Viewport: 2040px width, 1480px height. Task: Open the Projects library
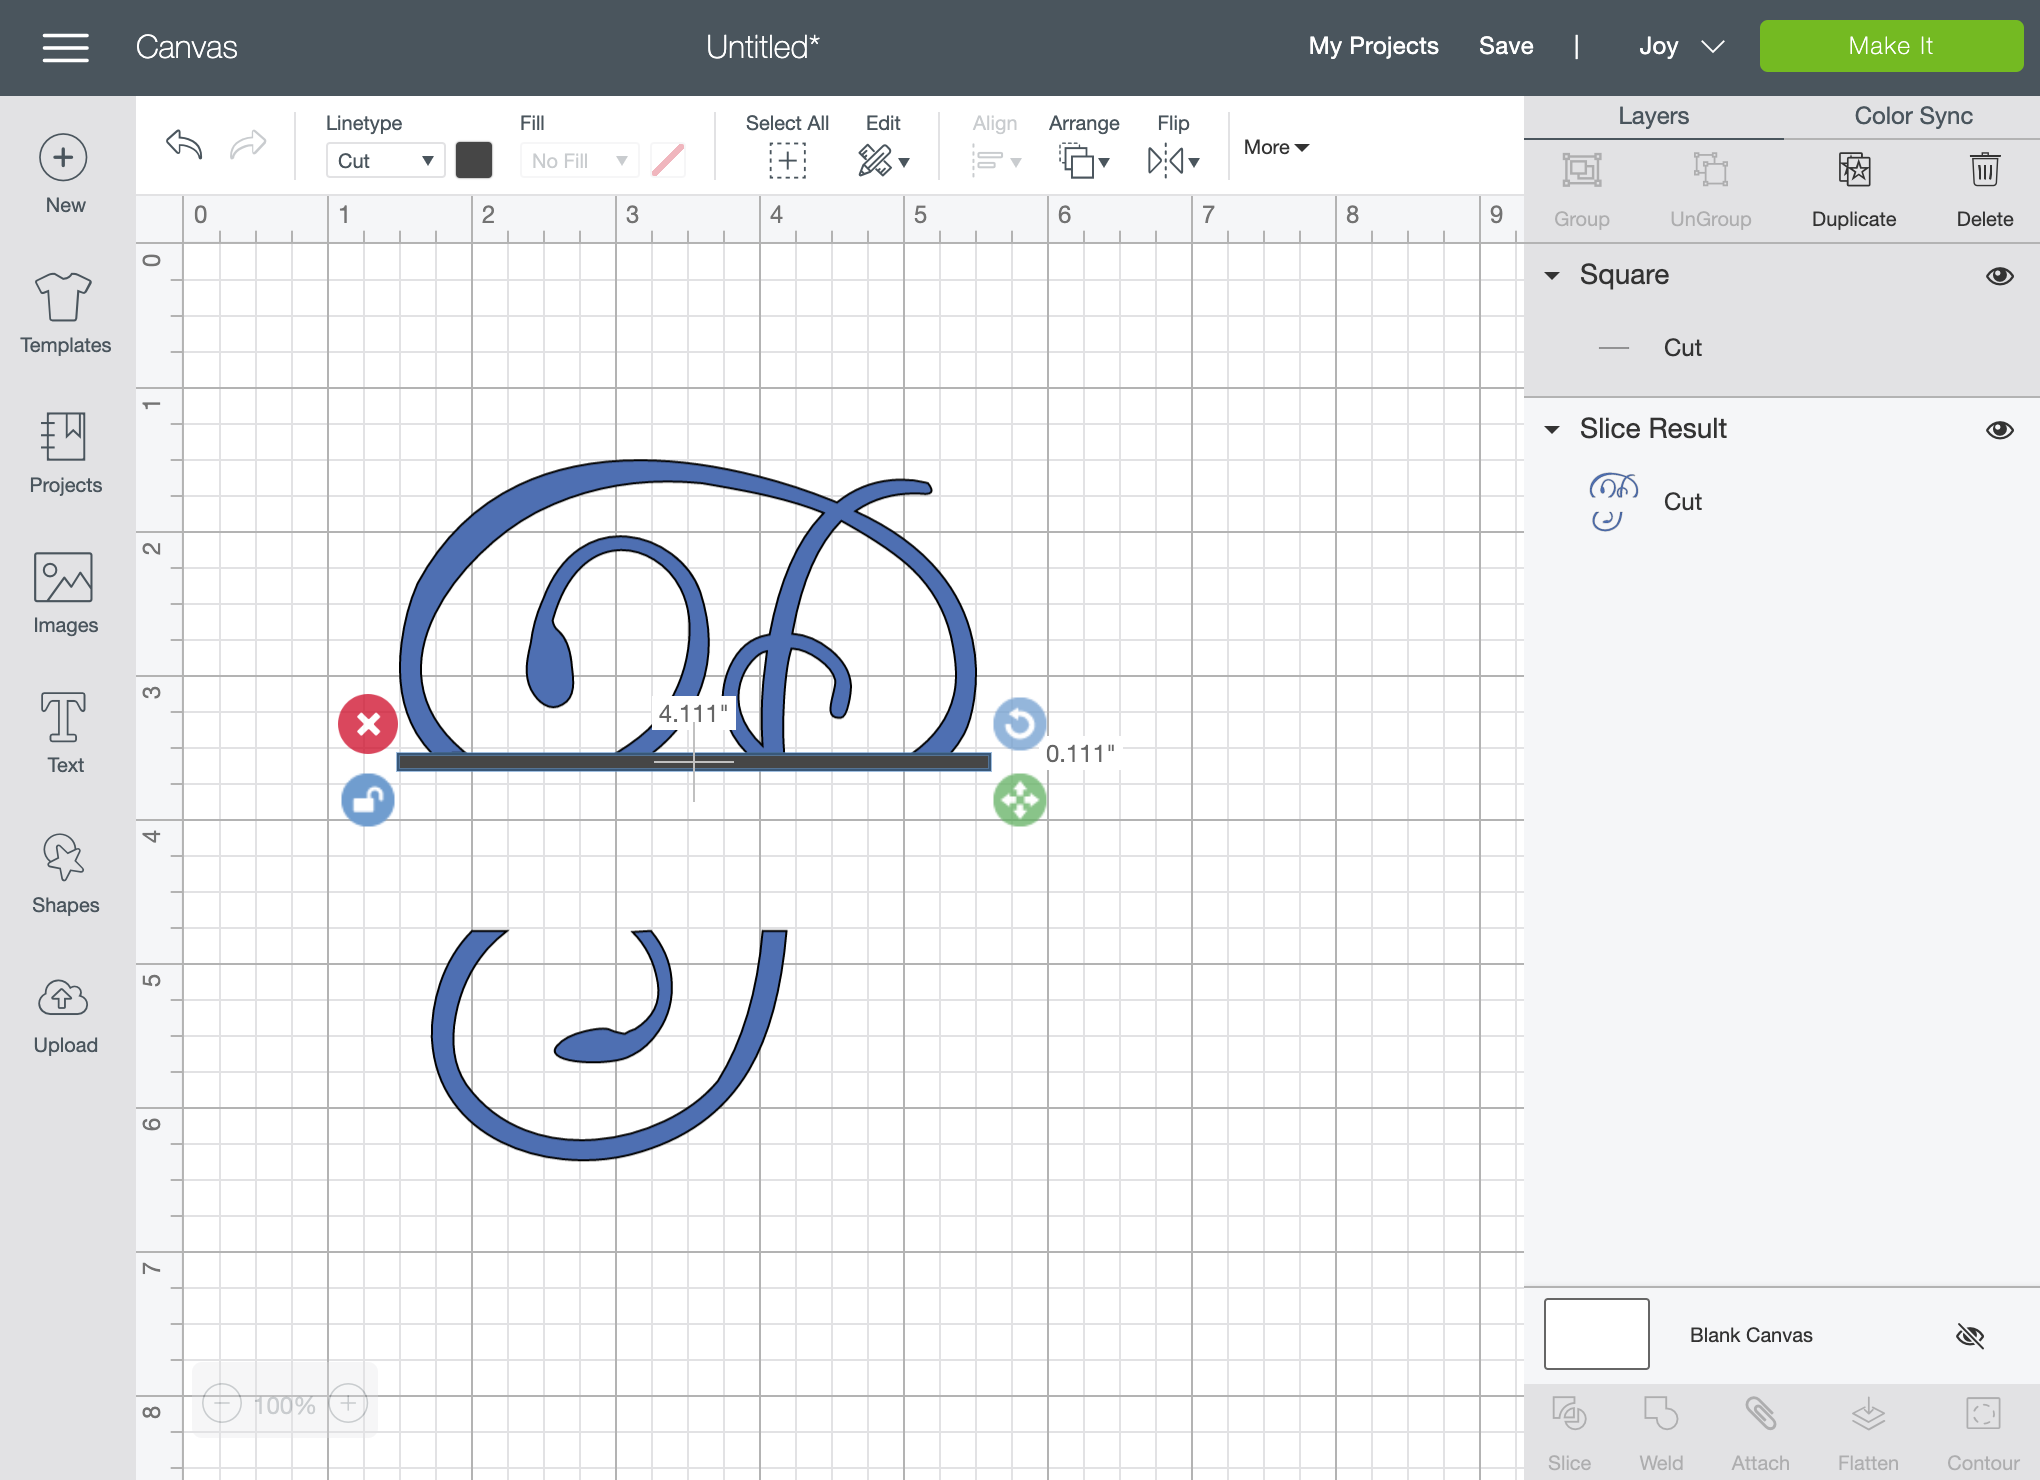point(65,453)
